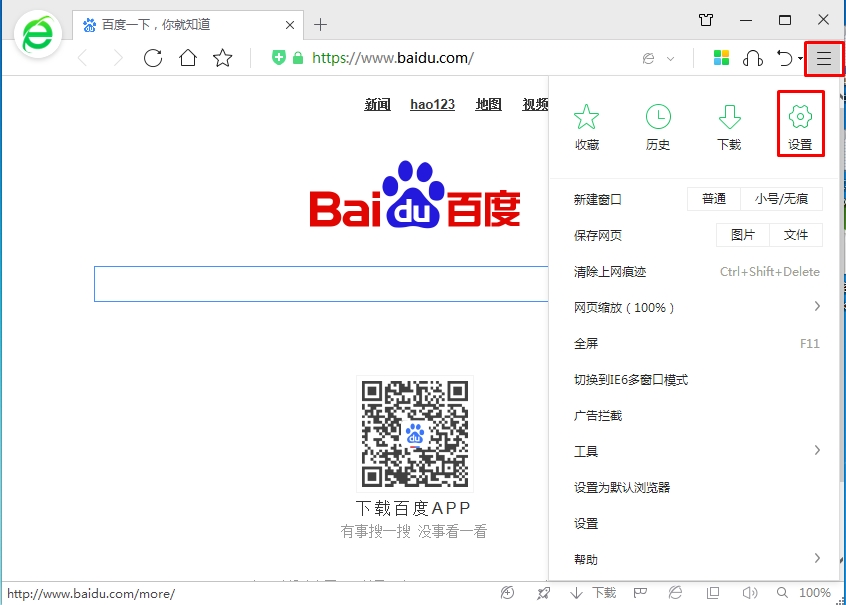Open the hao123 link
The height and width of the screenshot is (605, 846).
(432, 104)
